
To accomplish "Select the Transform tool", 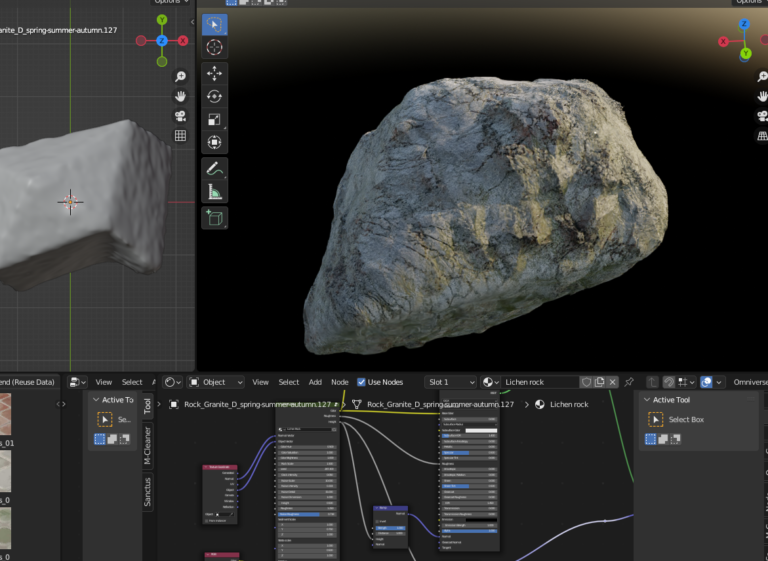I will pyautogui.click(x=215, y=143).
